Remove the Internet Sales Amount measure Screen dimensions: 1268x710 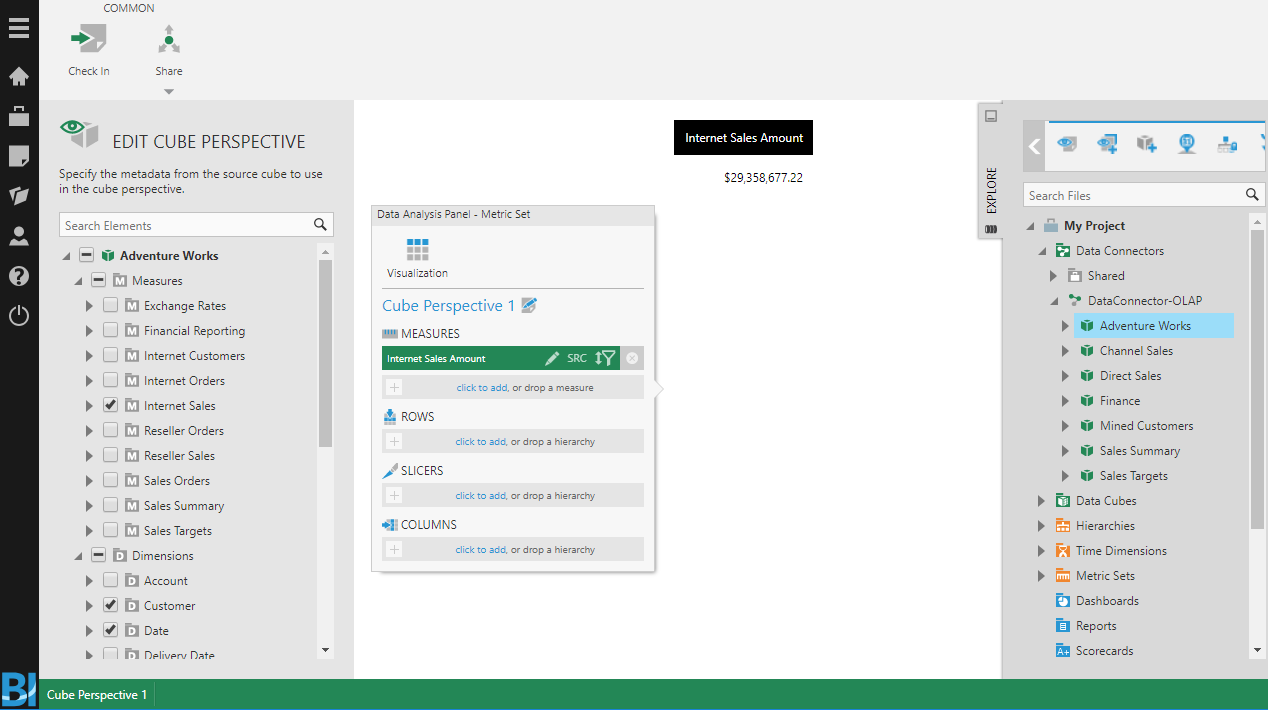point(632,358)
